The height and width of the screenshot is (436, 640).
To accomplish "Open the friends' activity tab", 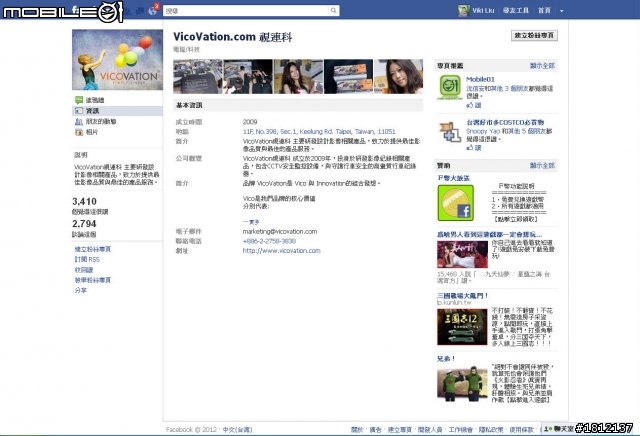I will [x=101, y=121].
